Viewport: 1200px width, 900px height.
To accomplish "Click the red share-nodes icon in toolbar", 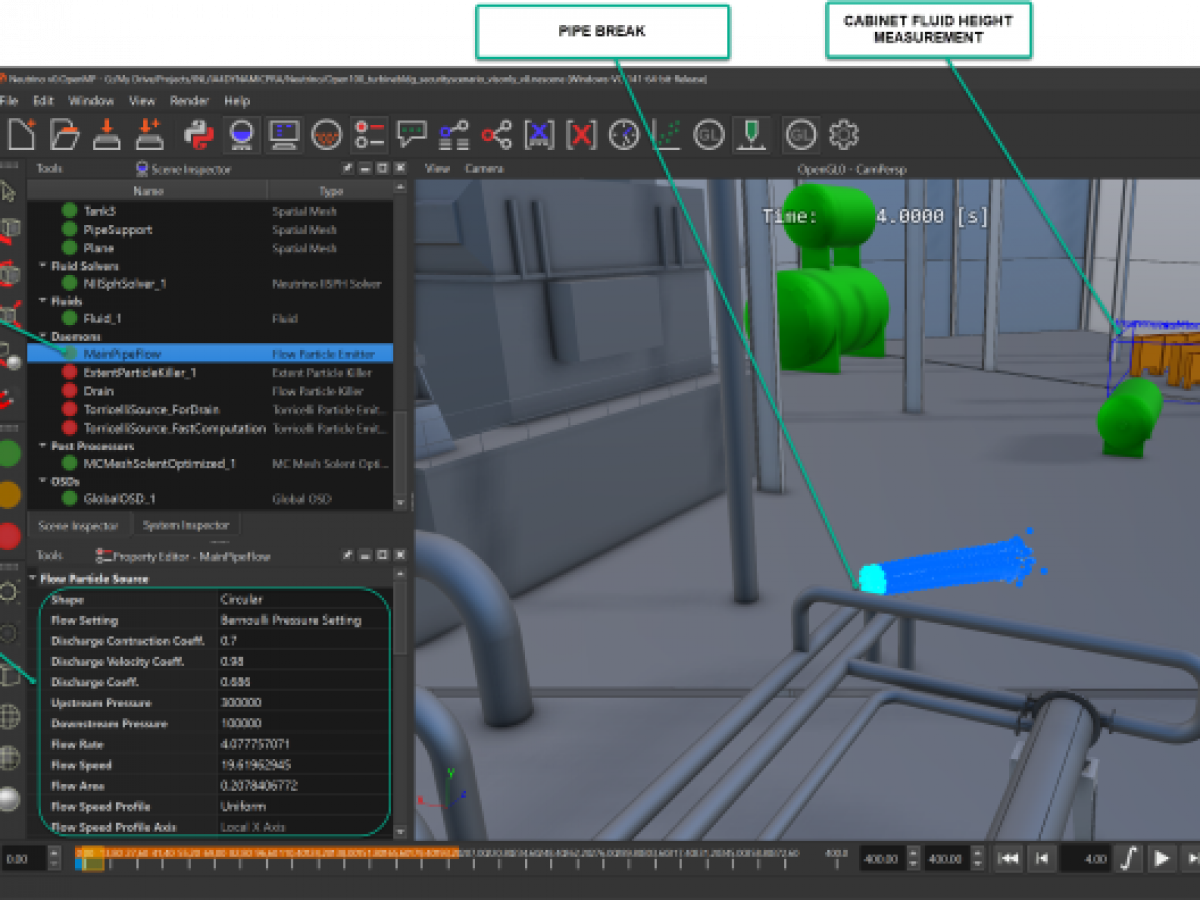I will [x=496, y=134].
